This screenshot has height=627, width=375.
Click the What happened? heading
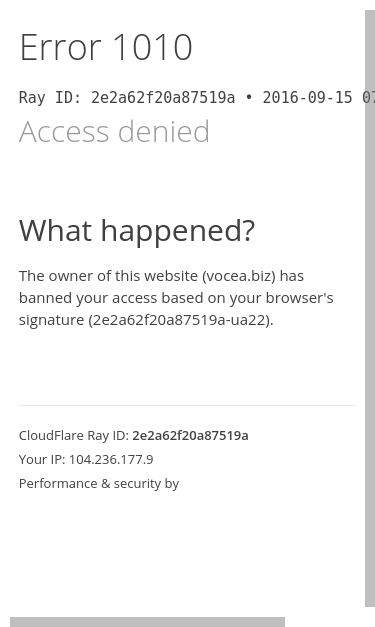pos(137,231)
